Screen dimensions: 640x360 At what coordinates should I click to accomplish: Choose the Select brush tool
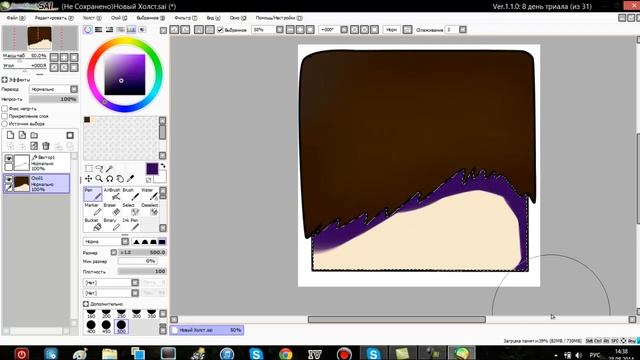tap(131, 209)
